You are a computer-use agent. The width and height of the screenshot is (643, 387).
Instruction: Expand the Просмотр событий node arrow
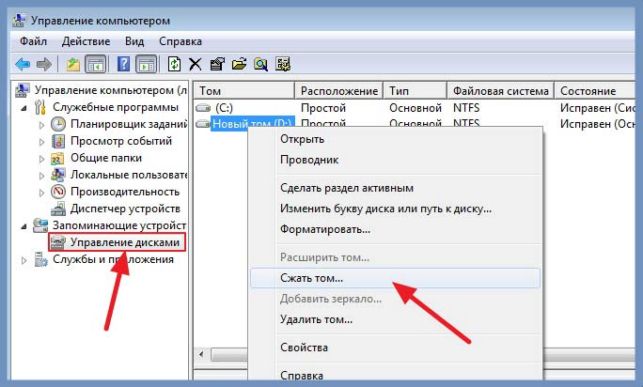tap(41, 142)
